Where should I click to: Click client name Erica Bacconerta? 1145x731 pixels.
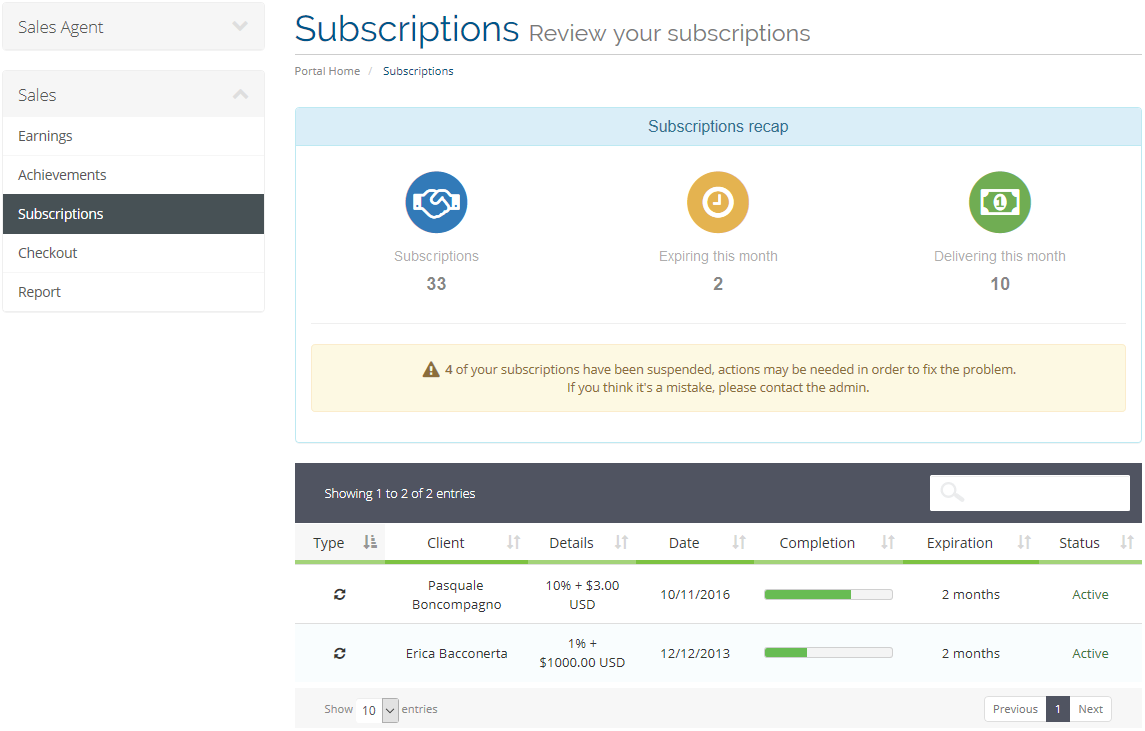[456, 654]
